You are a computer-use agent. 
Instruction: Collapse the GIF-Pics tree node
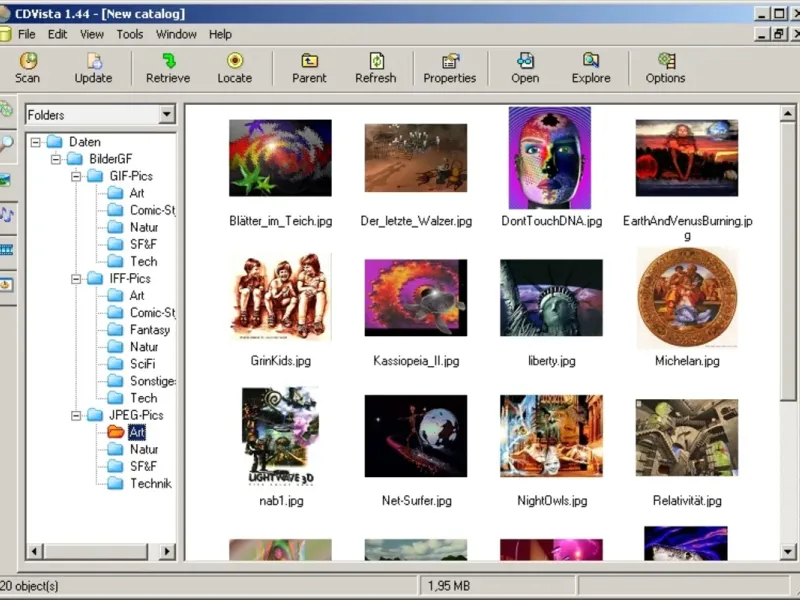(x=76, y=176)
